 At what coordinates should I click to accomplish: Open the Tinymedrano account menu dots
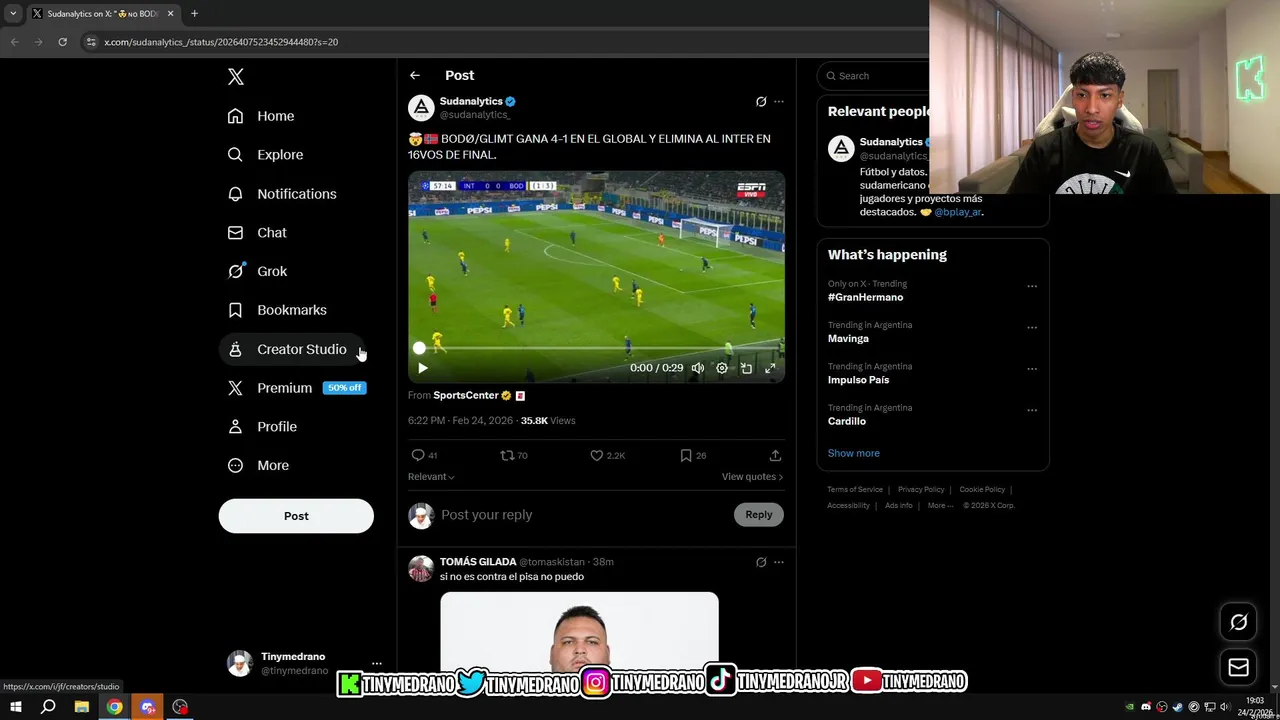pos(377,663)
